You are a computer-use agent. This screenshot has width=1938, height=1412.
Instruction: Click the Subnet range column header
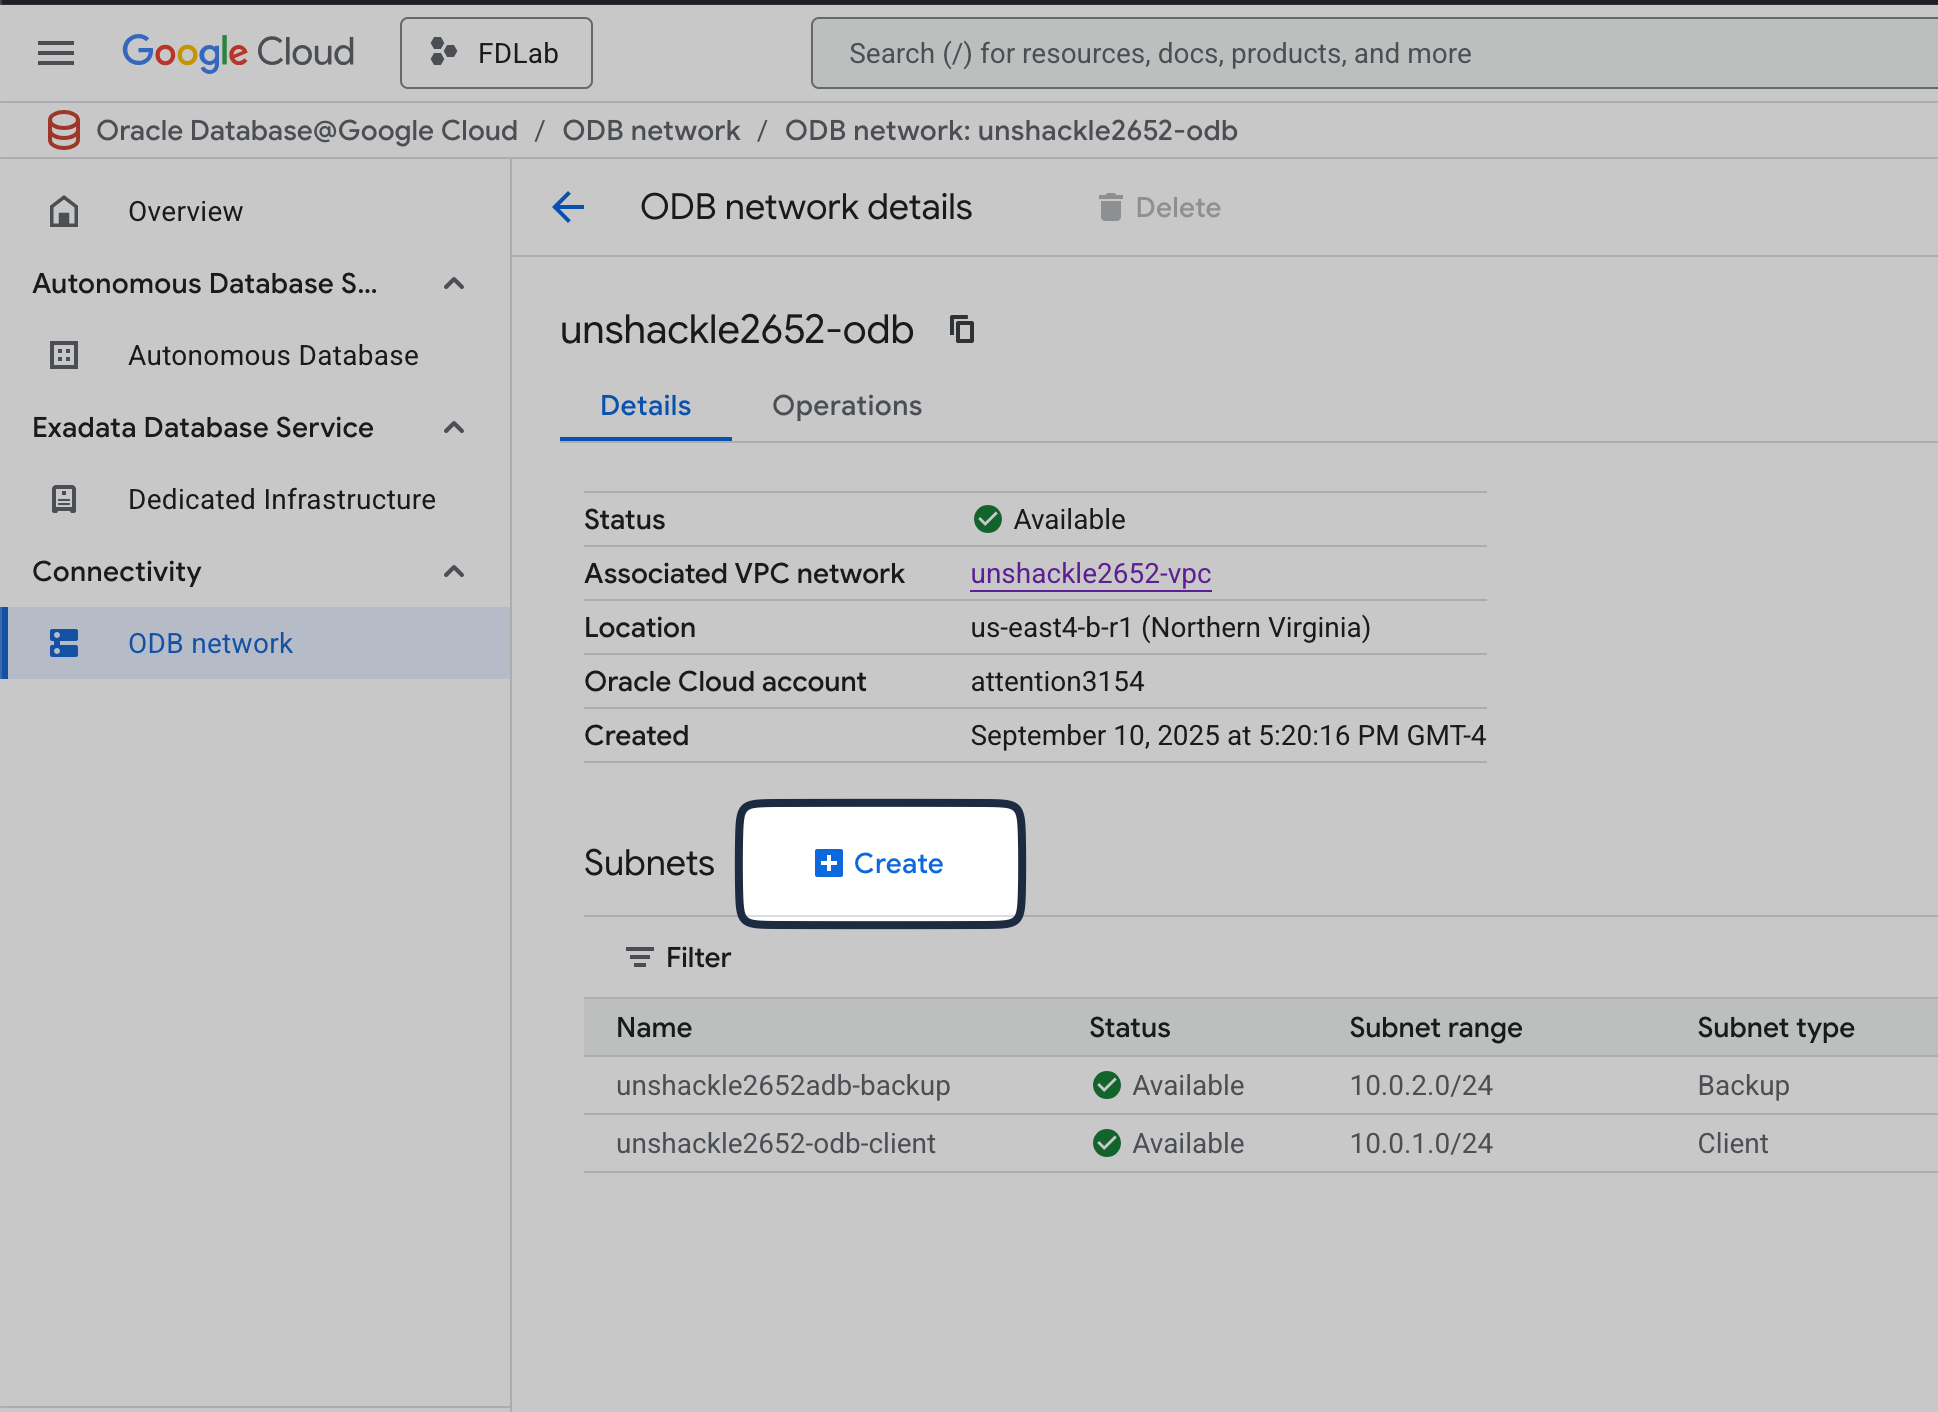coord(1436,1027)
